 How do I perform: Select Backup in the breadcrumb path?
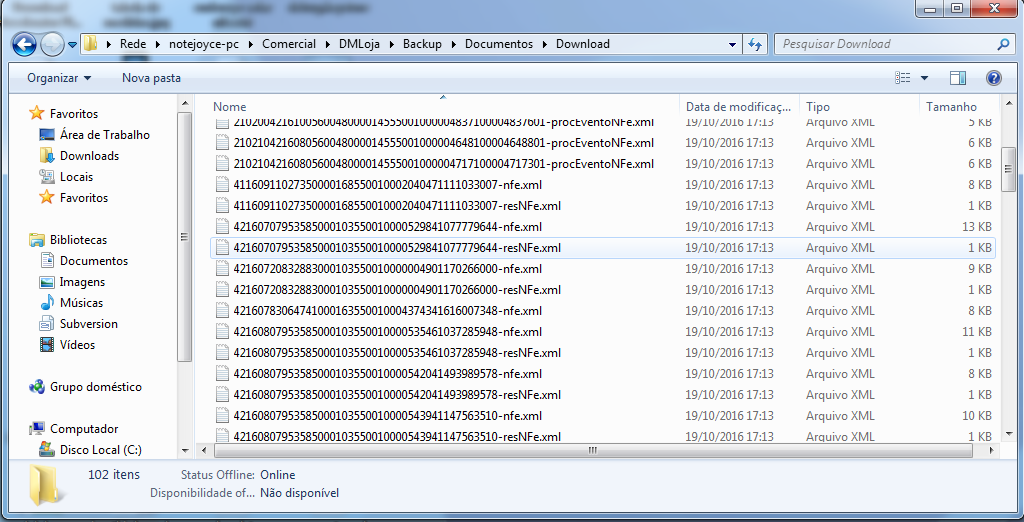point(422,44)
